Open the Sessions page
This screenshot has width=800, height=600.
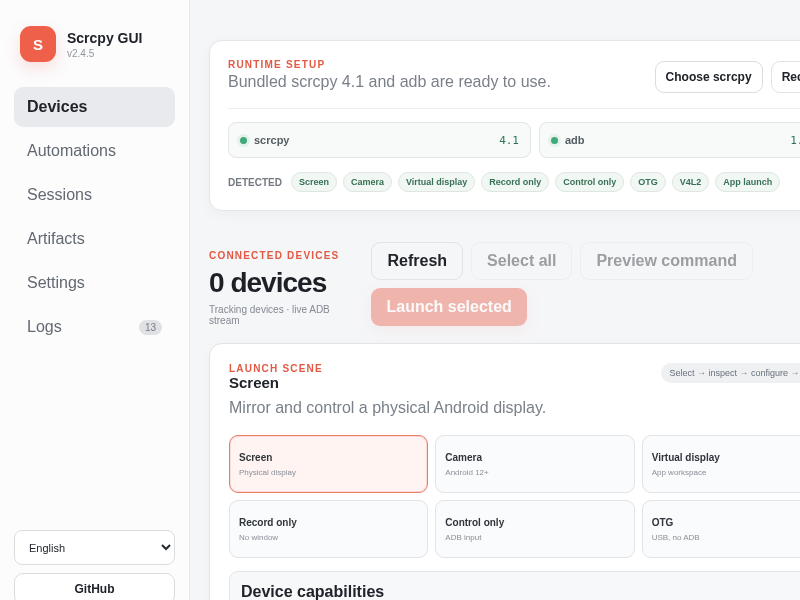tap(94, 194)
